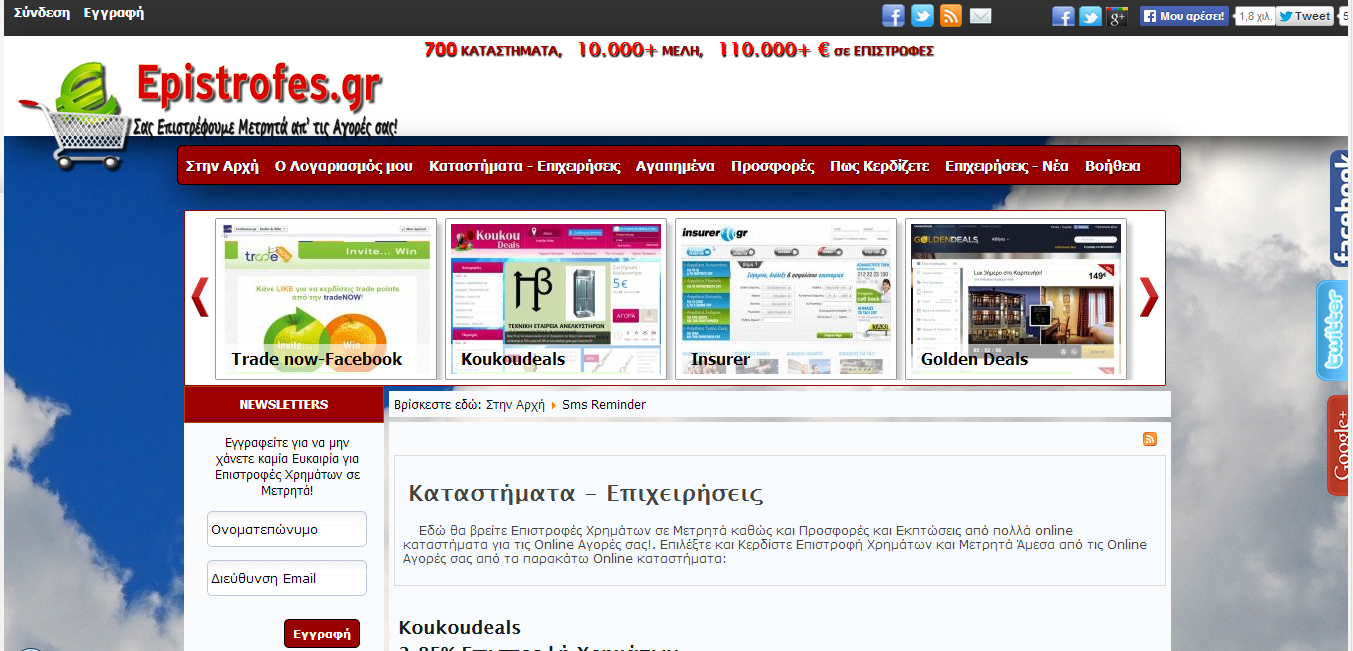Click into the 'Διεύθυνση Email' field
The height and width of the screenshot is (651, 1353).
click(287, 578)
